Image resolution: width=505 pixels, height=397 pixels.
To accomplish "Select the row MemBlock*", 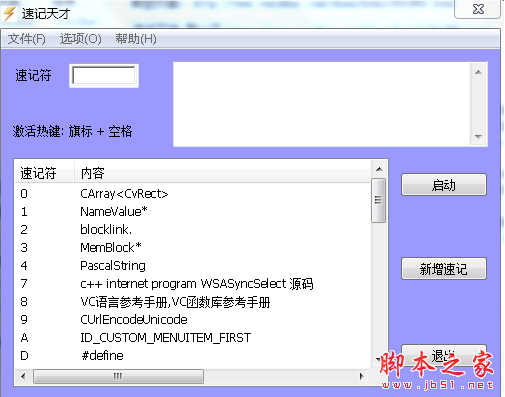I will [193, 248].
